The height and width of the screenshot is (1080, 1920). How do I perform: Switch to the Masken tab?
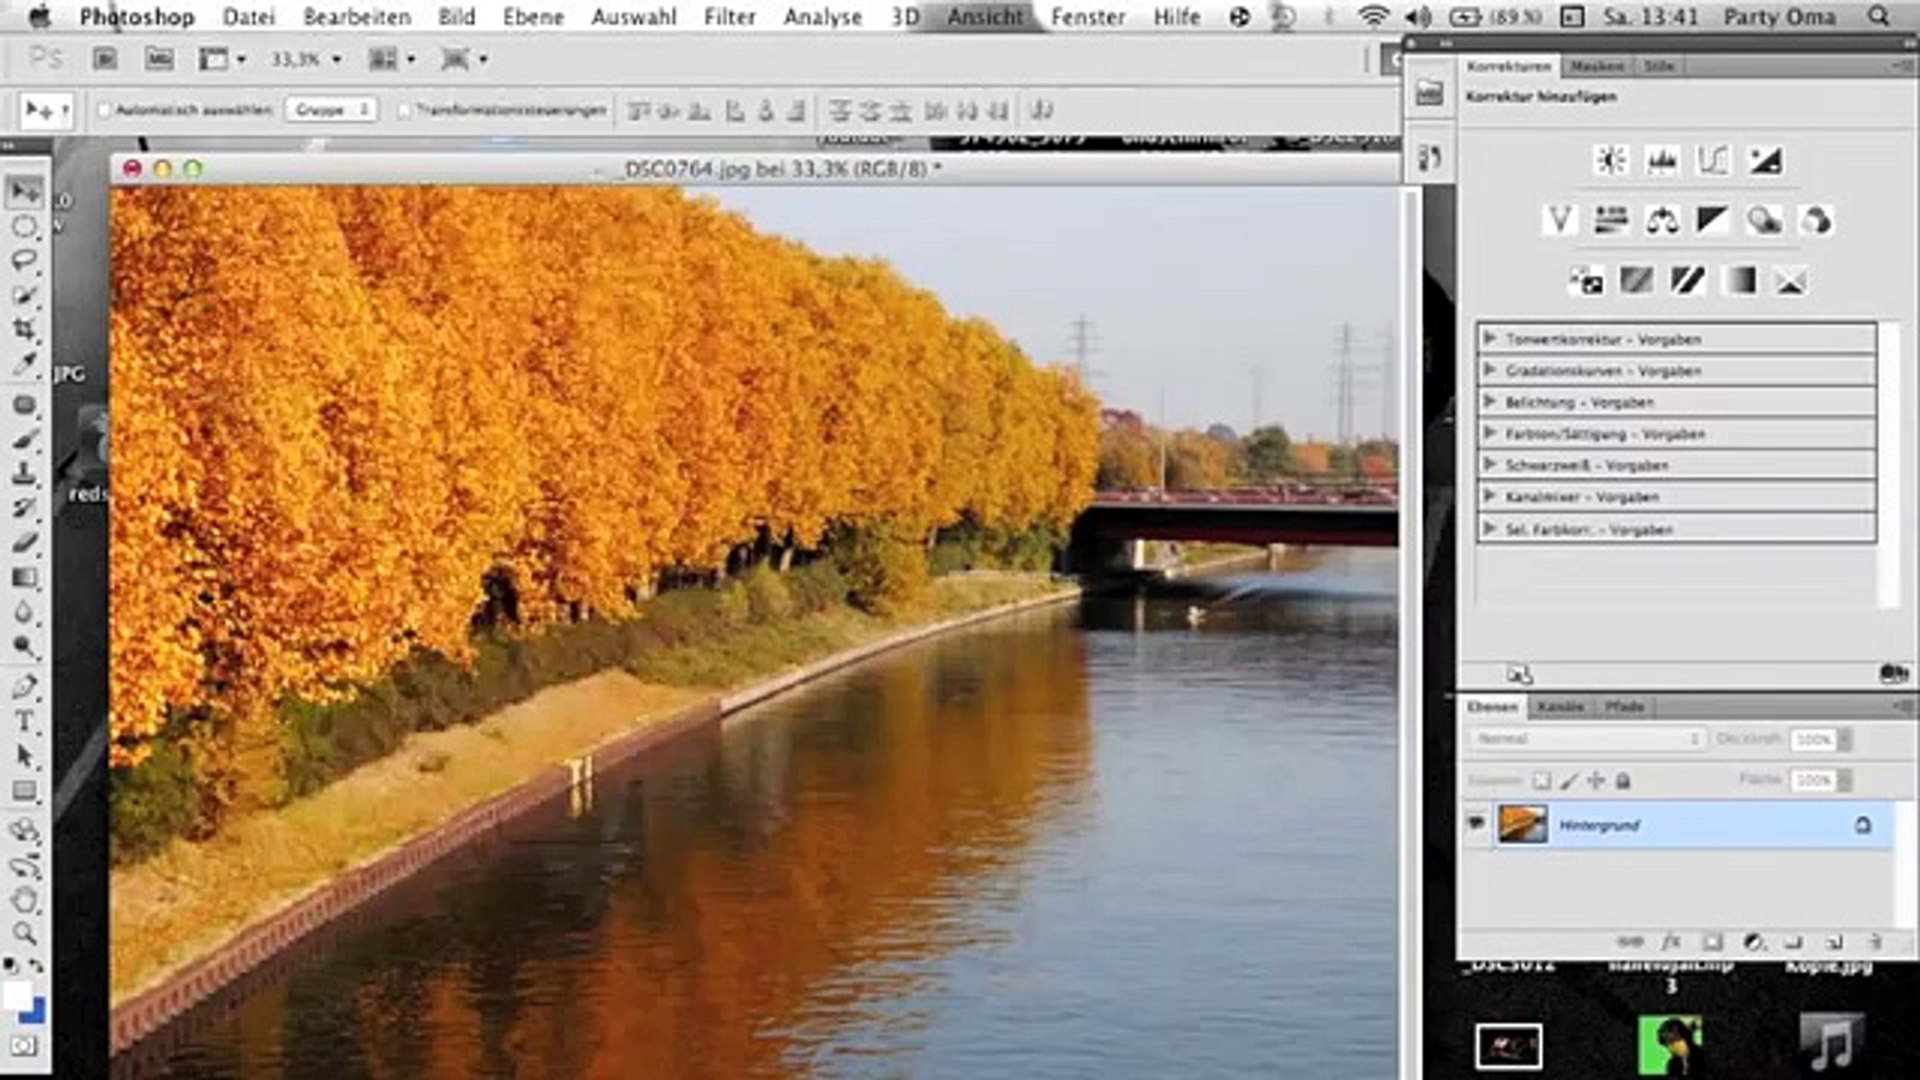[1596, 66]
